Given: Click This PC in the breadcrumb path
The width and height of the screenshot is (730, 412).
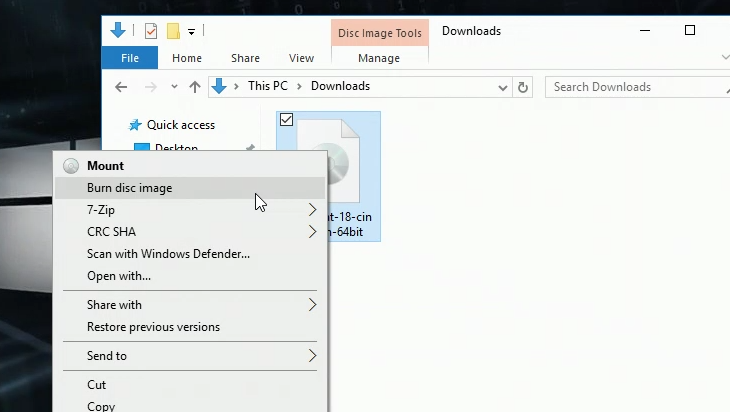Looking at the screenshot, I should (x=269, y=87).
